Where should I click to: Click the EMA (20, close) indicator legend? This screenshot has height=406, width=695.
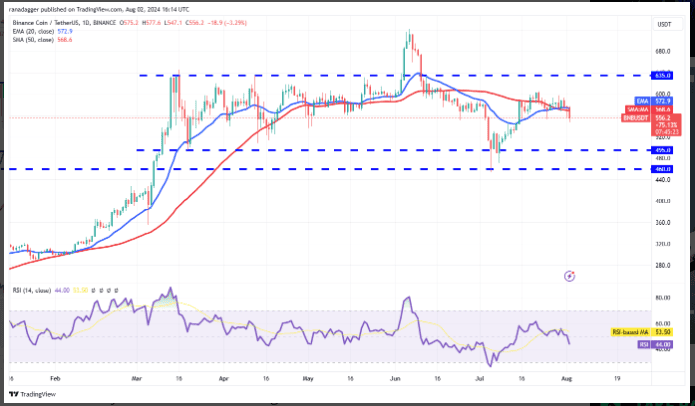34,31
